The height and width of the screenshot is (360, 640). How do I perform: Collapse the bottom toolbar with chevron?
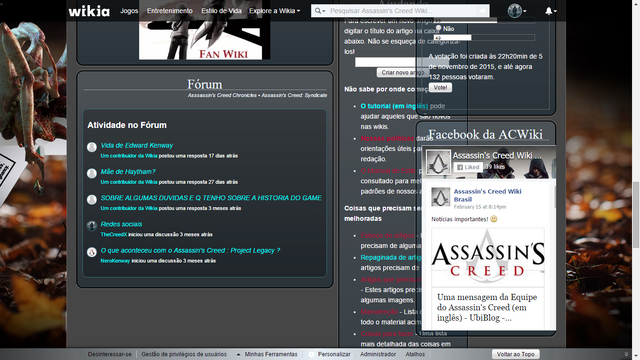point(626,354)
